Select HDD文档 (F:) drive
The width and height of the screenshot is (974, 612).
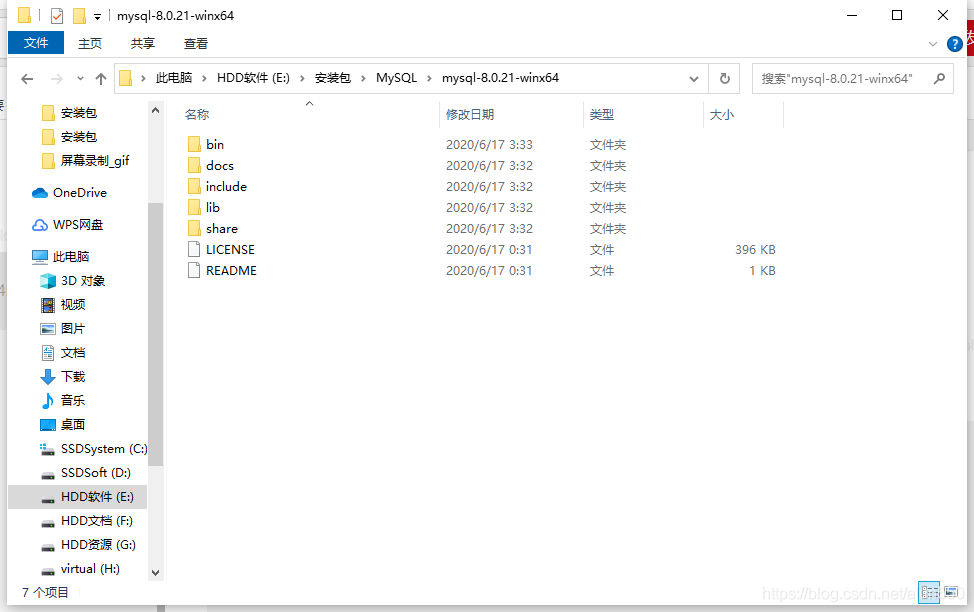click(86, 521)
